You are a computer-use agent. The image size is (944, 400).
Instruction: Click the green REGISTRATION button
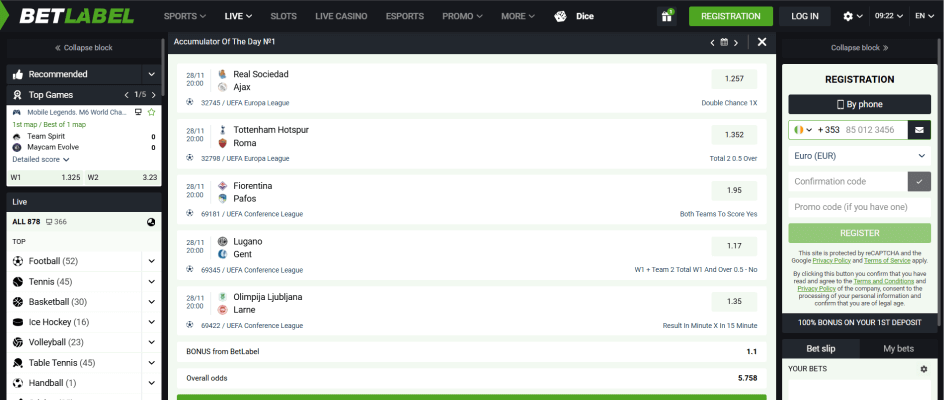[731, 16]
